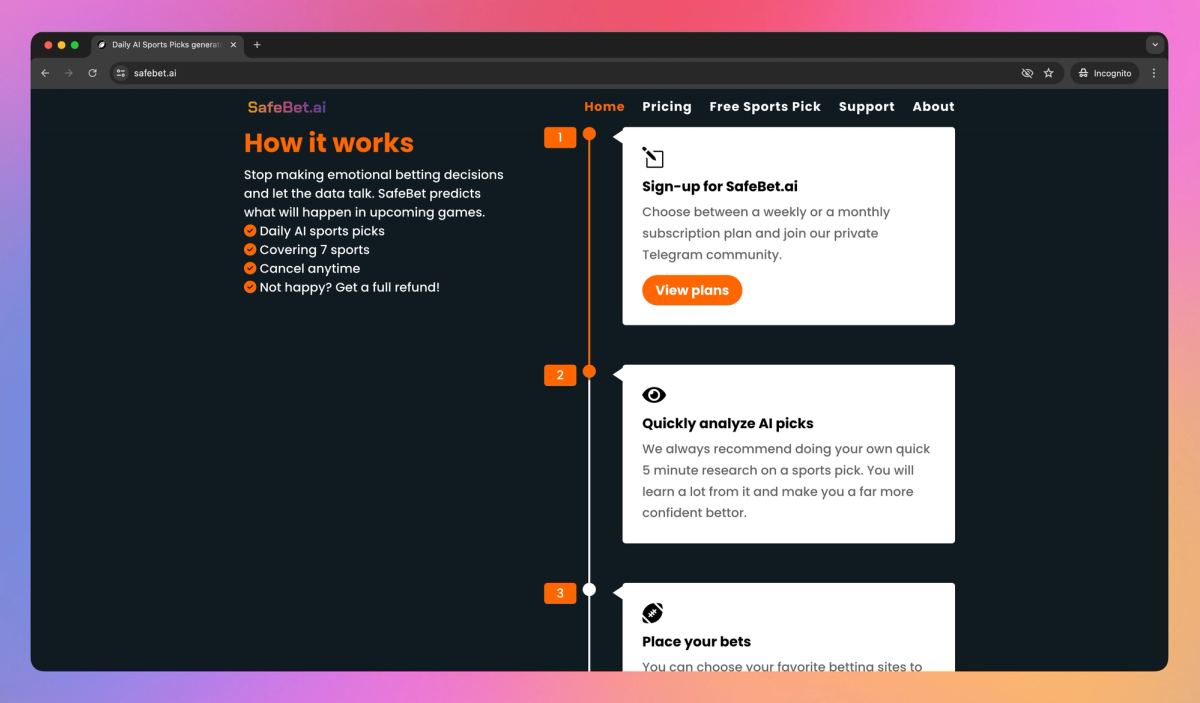The height and width of the screenshot is (703, 1200).
Task: Navigate to About
Action: click(934, 107)
